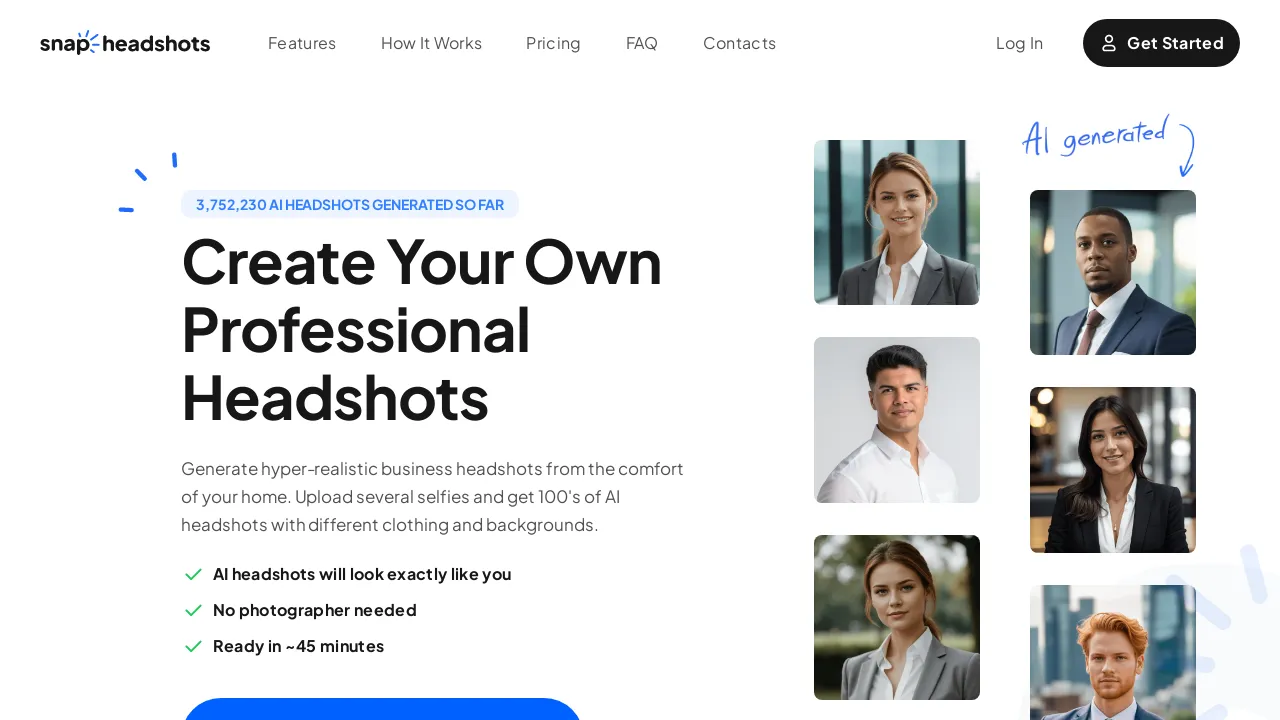Image resolution: width=1280 pixels, height=720 pixels.
Task: Click the checkmark beside 'look exactly like you'
Action: (x=193, y=574)
